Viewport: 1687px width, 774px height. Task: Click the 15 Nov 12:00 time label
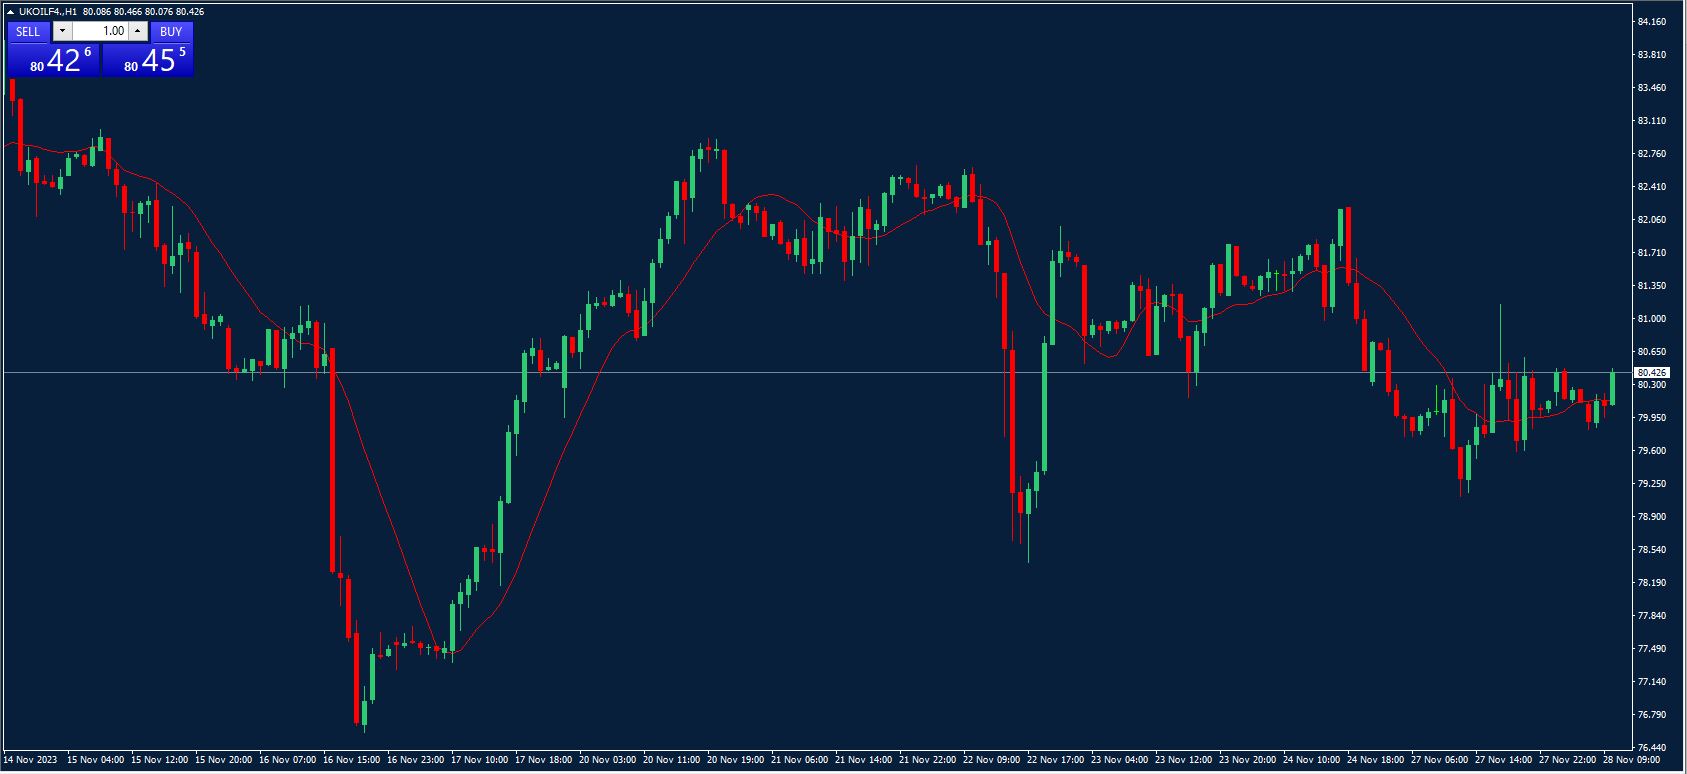point(160,760)
